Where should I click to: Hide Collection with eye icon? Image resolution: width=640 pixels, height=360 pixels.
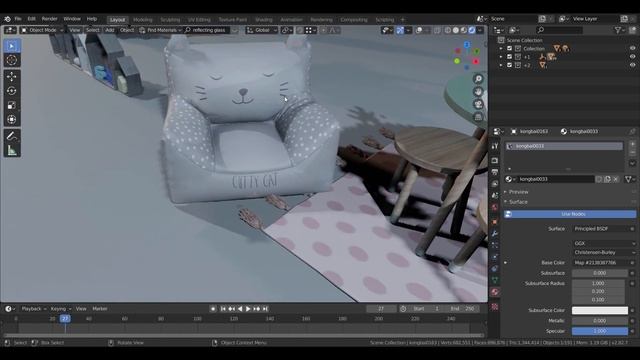[632, 49]
